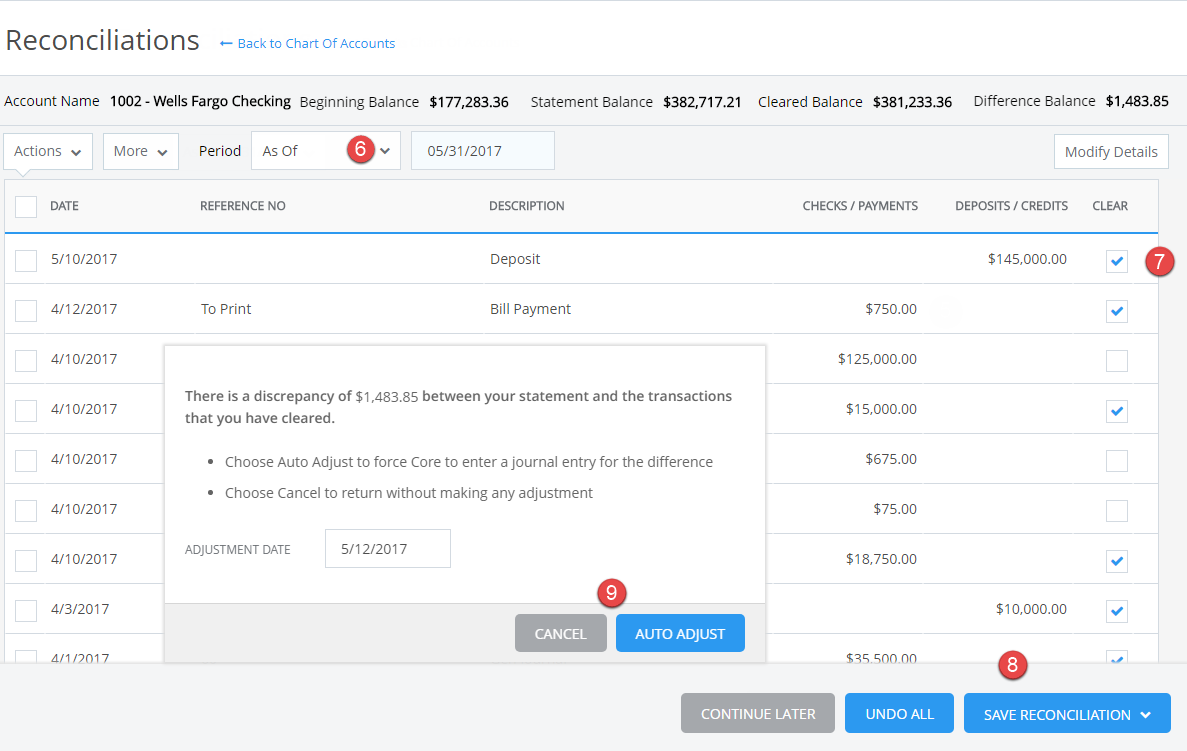Click the Statement Balance value $382,717.21

pos(703,102)
